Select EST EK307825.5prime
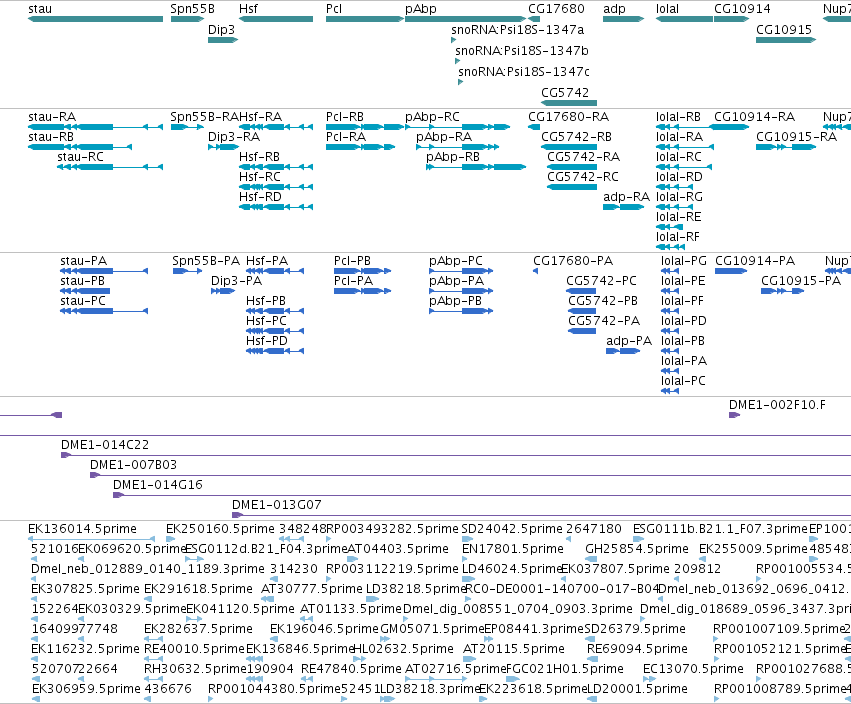This screenshot has height=704, width=851. coord(34,599)
